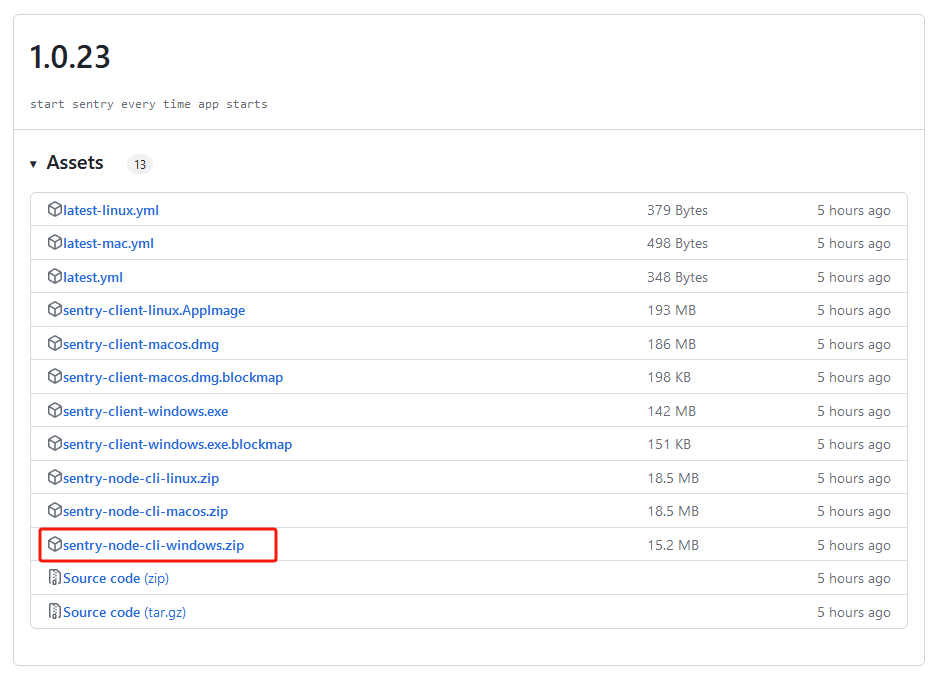Click zip file icon beside Source code (zip)
This screenshot has width=928, height=673.
coord(54,578)
